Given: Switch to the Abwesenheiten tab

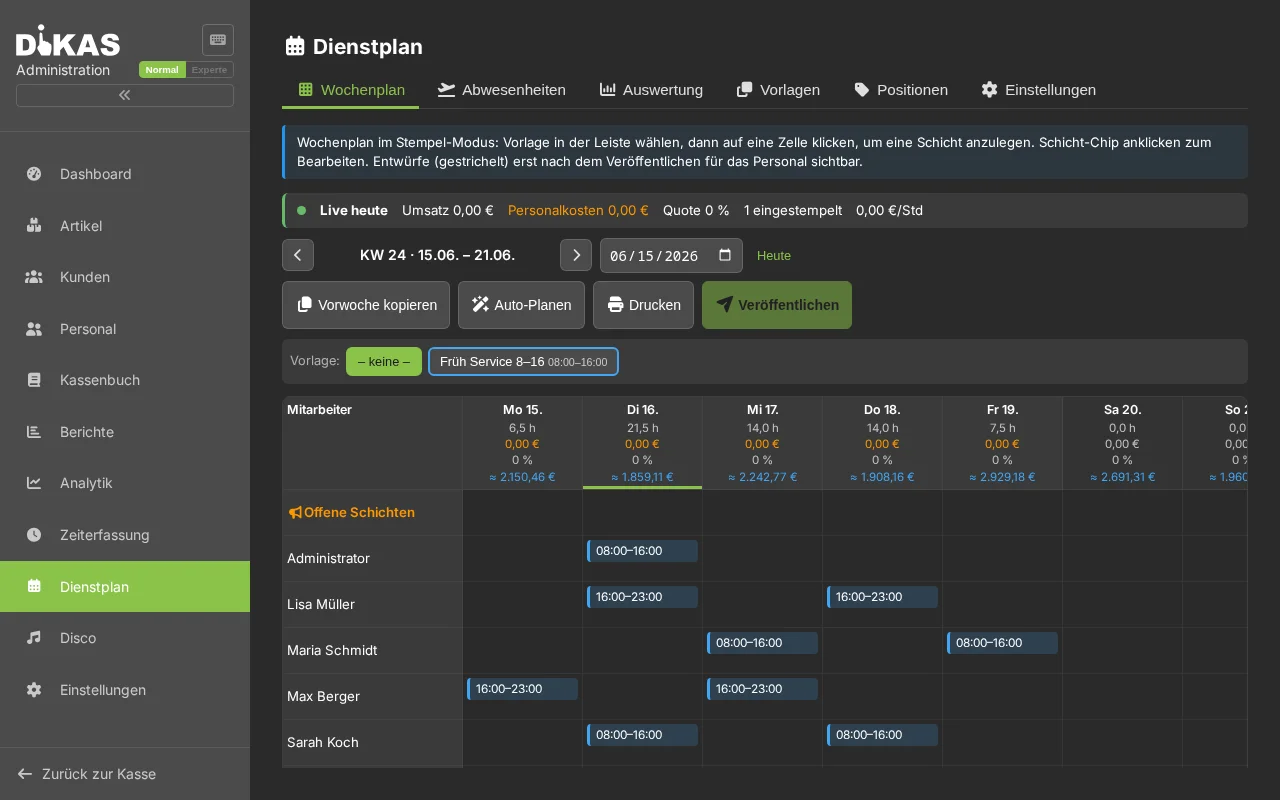Looking at the screenshot, I should click(502, 90).
